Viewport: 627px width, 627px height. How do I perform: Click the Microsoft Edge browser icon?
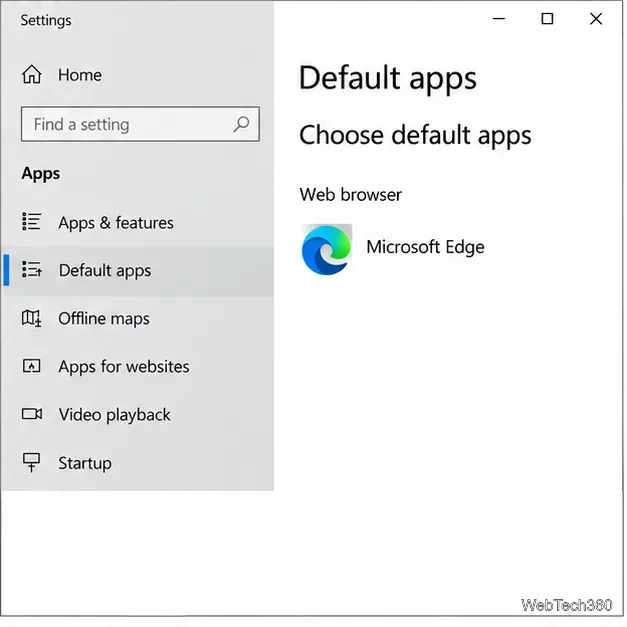[x=327, y=250]
